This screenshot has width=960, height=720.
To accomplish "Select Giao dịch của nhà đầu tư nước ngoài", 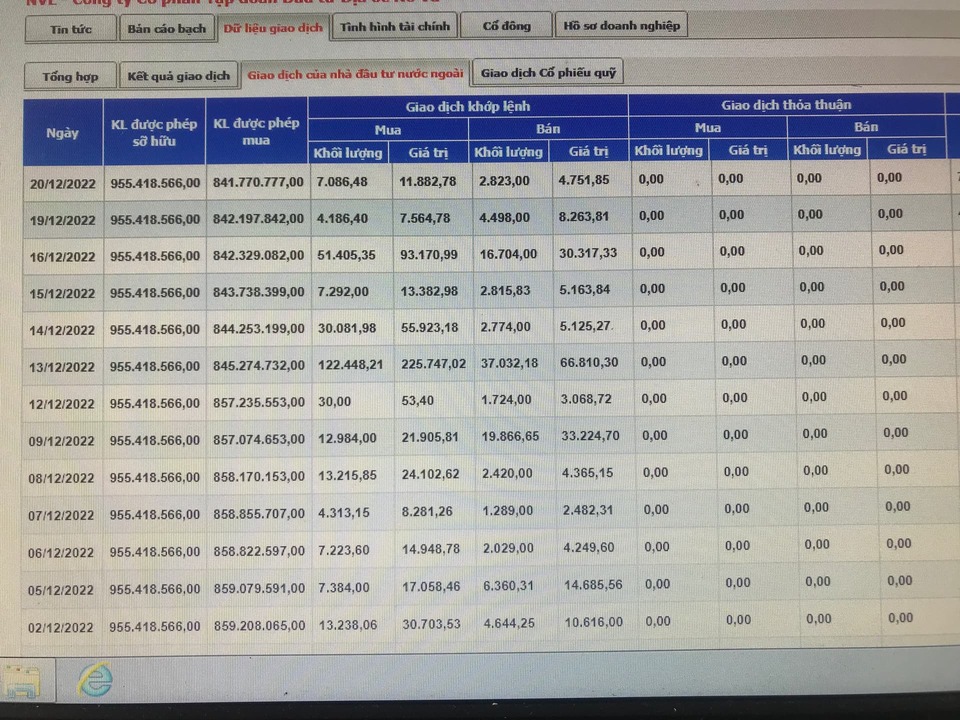I will tap(355, 74).
